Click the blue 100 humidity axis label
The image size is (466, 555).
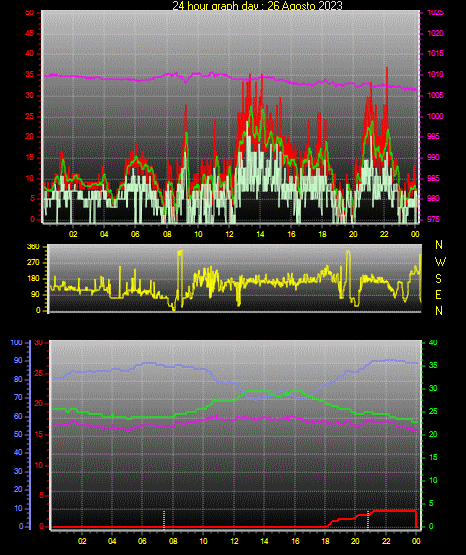tap(17, 343)
